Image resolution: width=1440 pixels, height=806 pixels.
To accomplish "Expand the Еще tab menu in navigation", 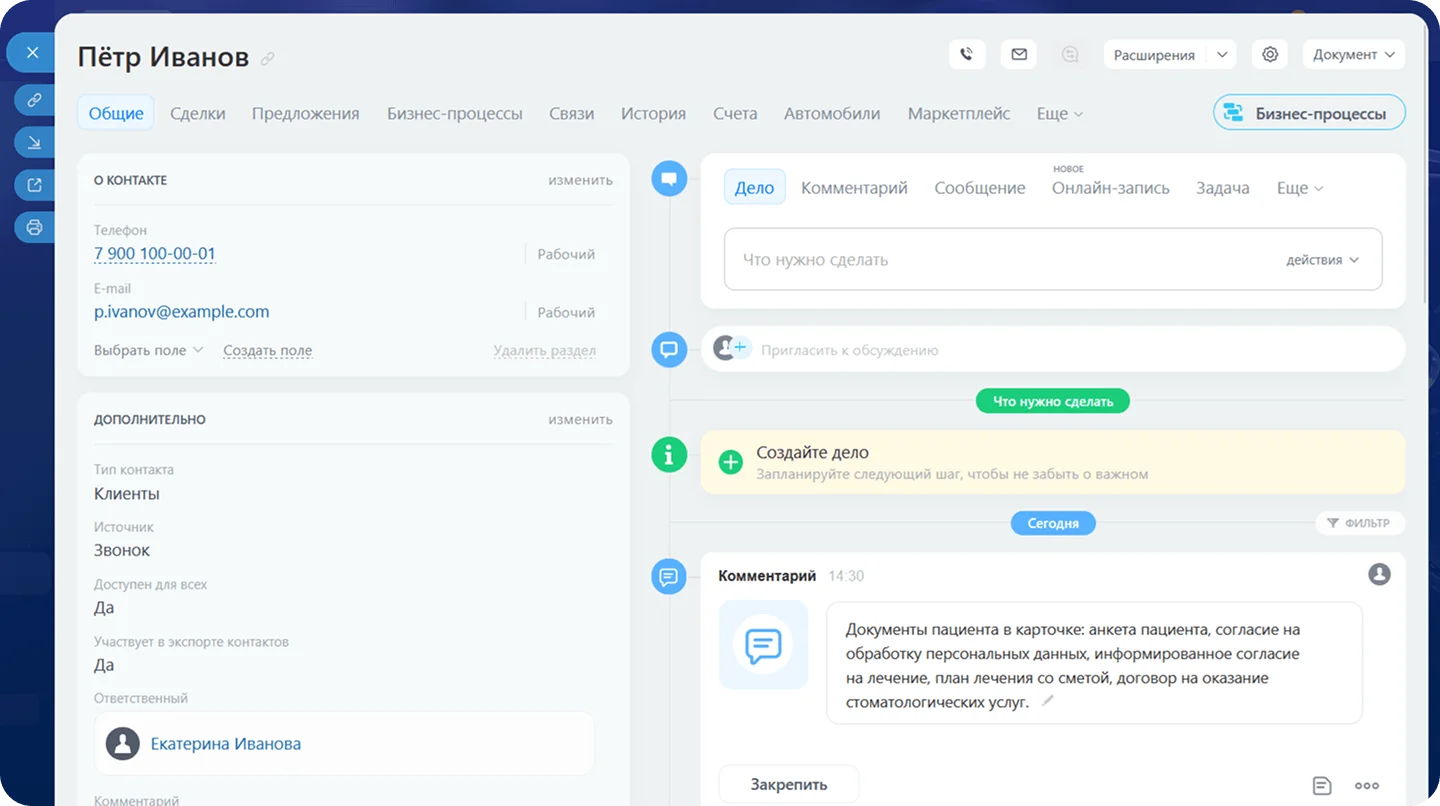I will pos(1059,114).
